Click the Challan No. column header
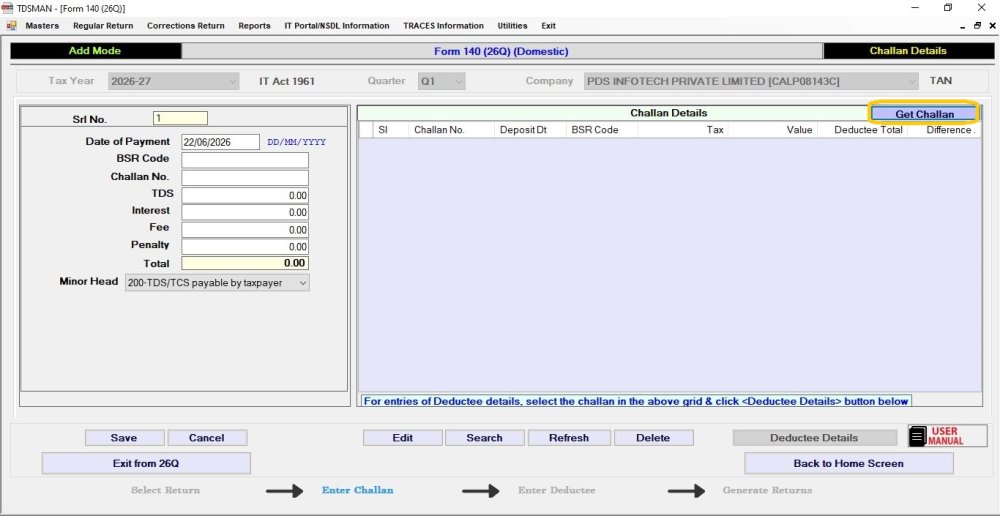The width and height of the screenshot is (1000, 516). pyautogui.click(x=452, y=129)
